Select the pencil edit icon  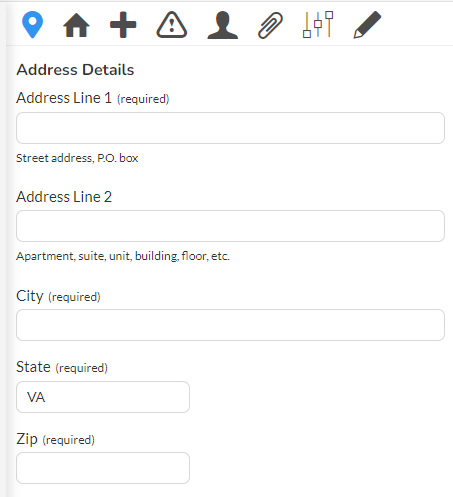(367, 25)
